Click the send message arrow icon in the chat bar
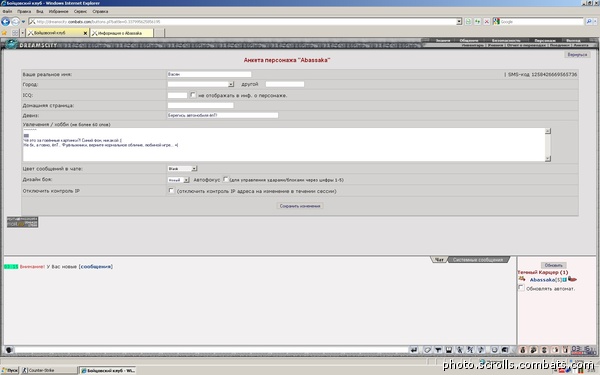The height and width of the screenshot is (375, 600). pos(414,350)
